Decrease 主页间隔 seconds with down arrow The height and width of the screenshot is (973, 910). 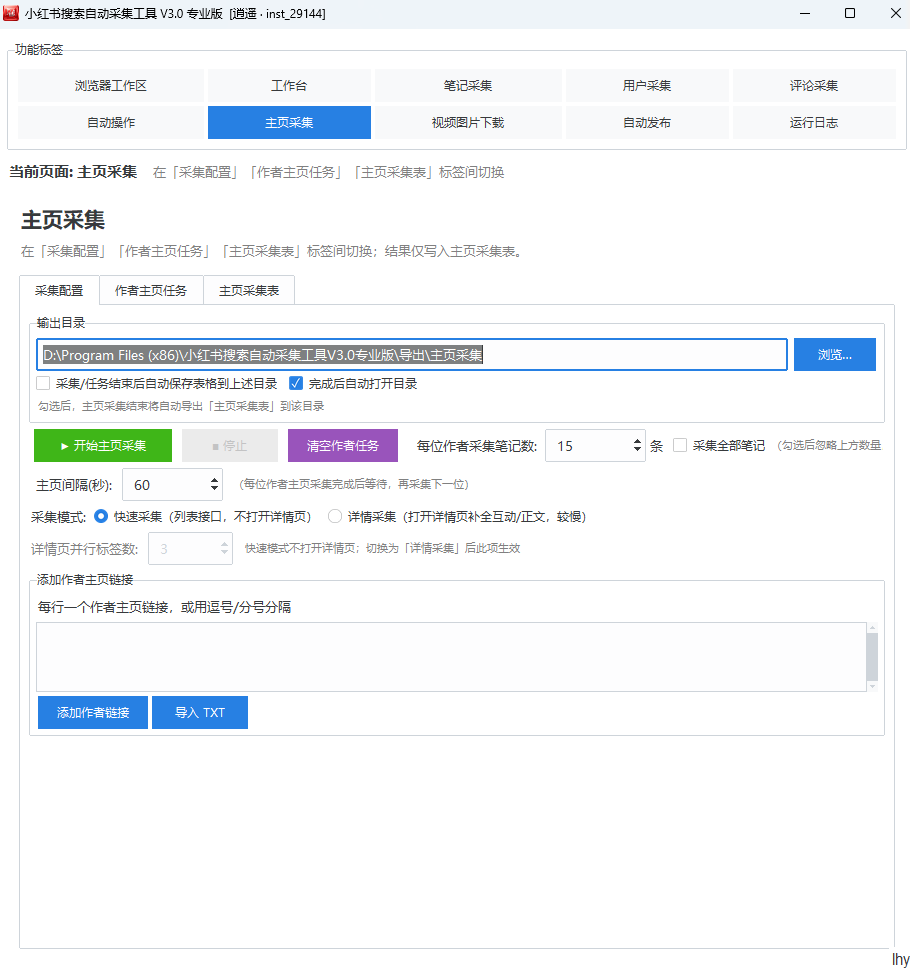(214, 489)
